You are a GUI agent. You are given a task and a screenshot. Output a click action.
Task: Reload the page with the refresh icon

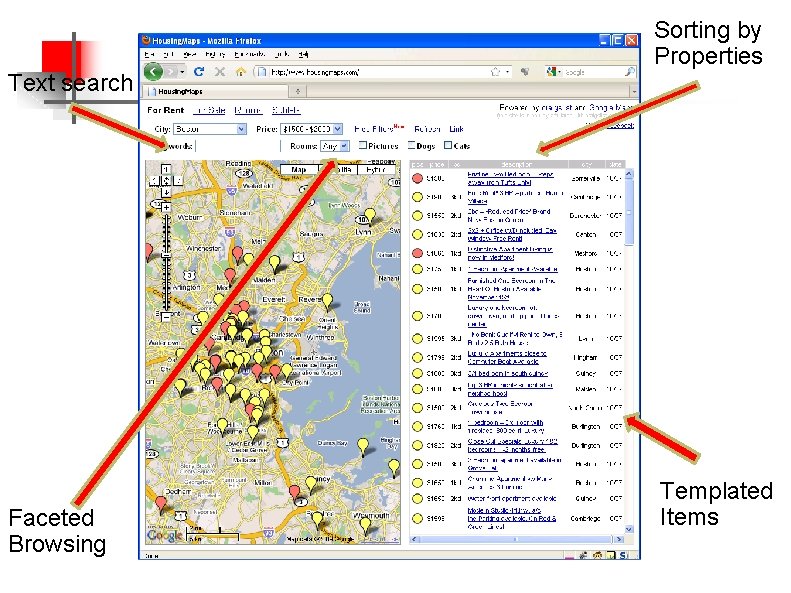[199, 72]
